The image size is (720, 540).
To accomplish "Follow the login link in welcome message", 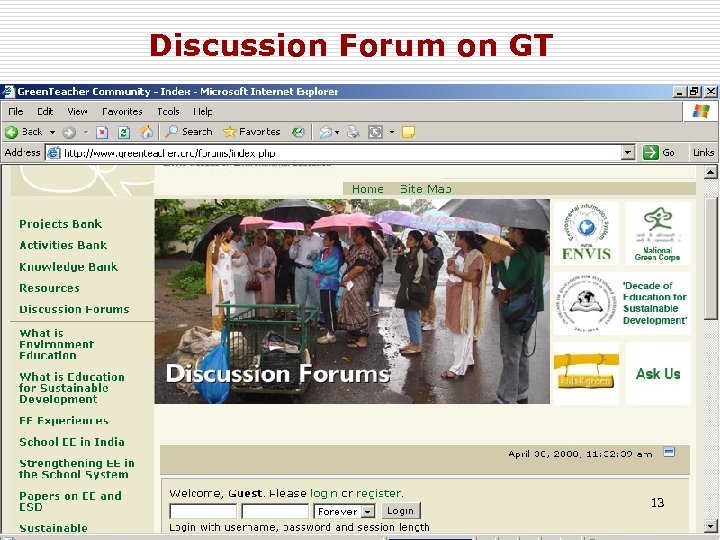I will [324, 493].
